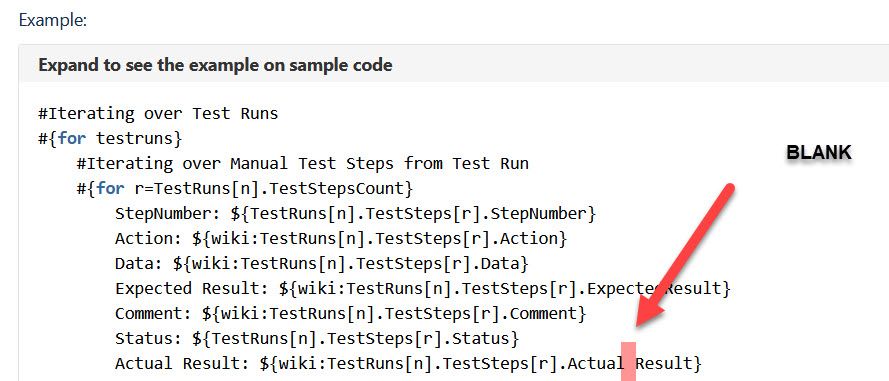Select the 'r=TestRuns[n].TestStepsCount' loop line

245,188
